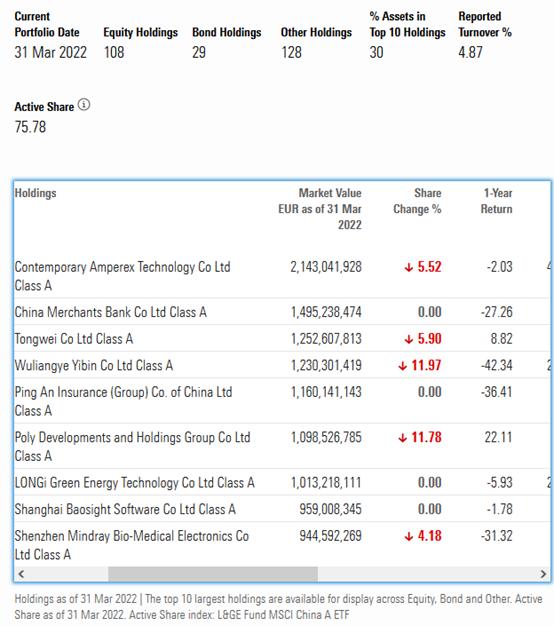Click the Holdings column header
This screenshot has height=626, width=554.
36,193
